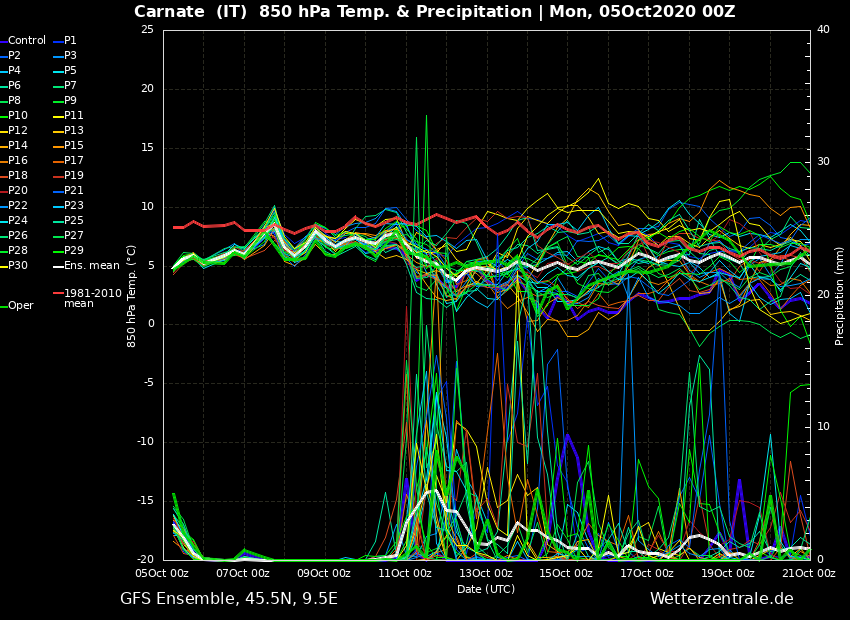
Task: Click legend label 'P21'
Action: click(x=73, y=190)
